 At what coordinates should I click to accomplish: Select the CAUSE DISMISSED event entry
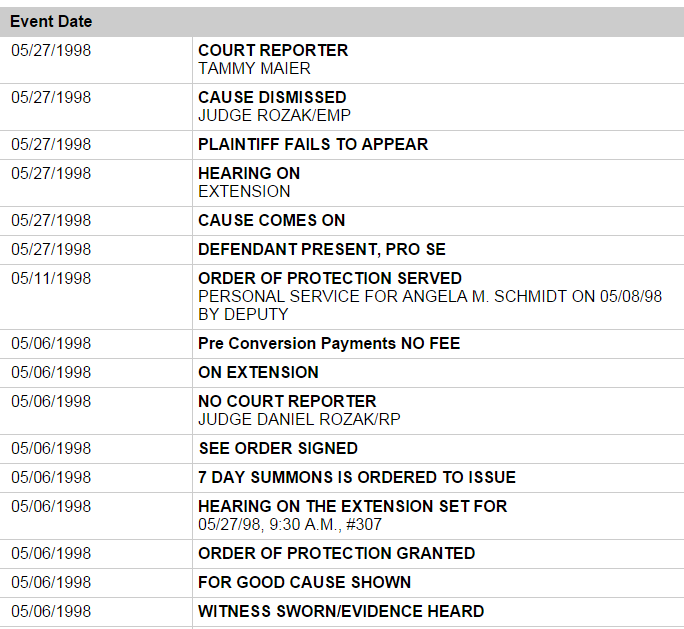pos(272,97)
